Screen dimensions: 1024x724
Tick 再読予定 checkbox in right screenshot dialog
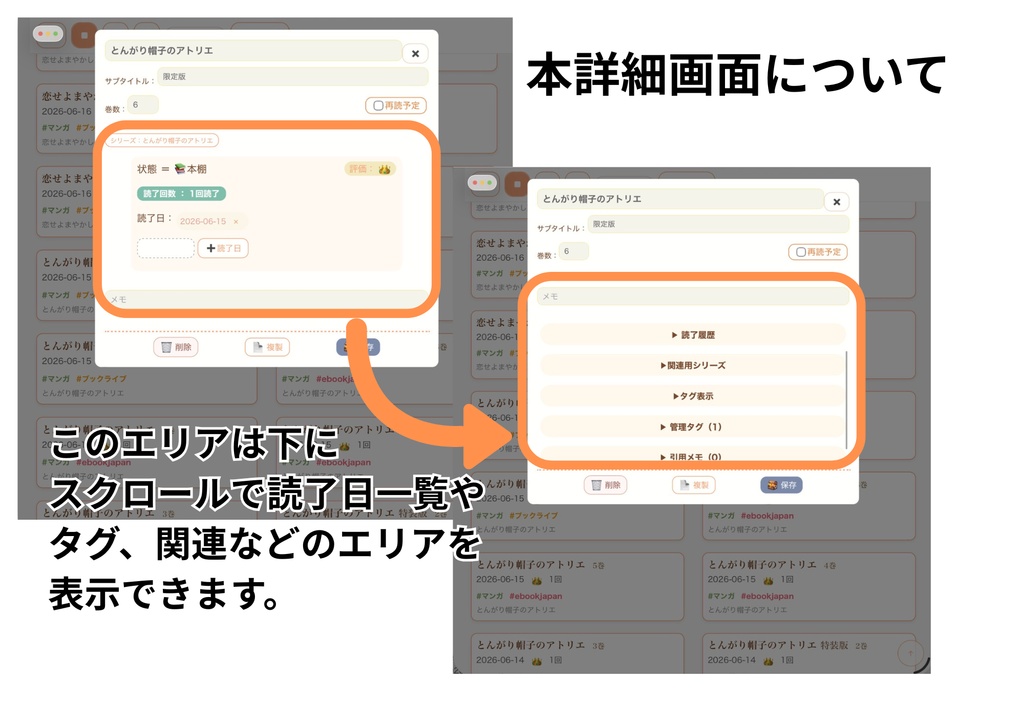[801, 252]
